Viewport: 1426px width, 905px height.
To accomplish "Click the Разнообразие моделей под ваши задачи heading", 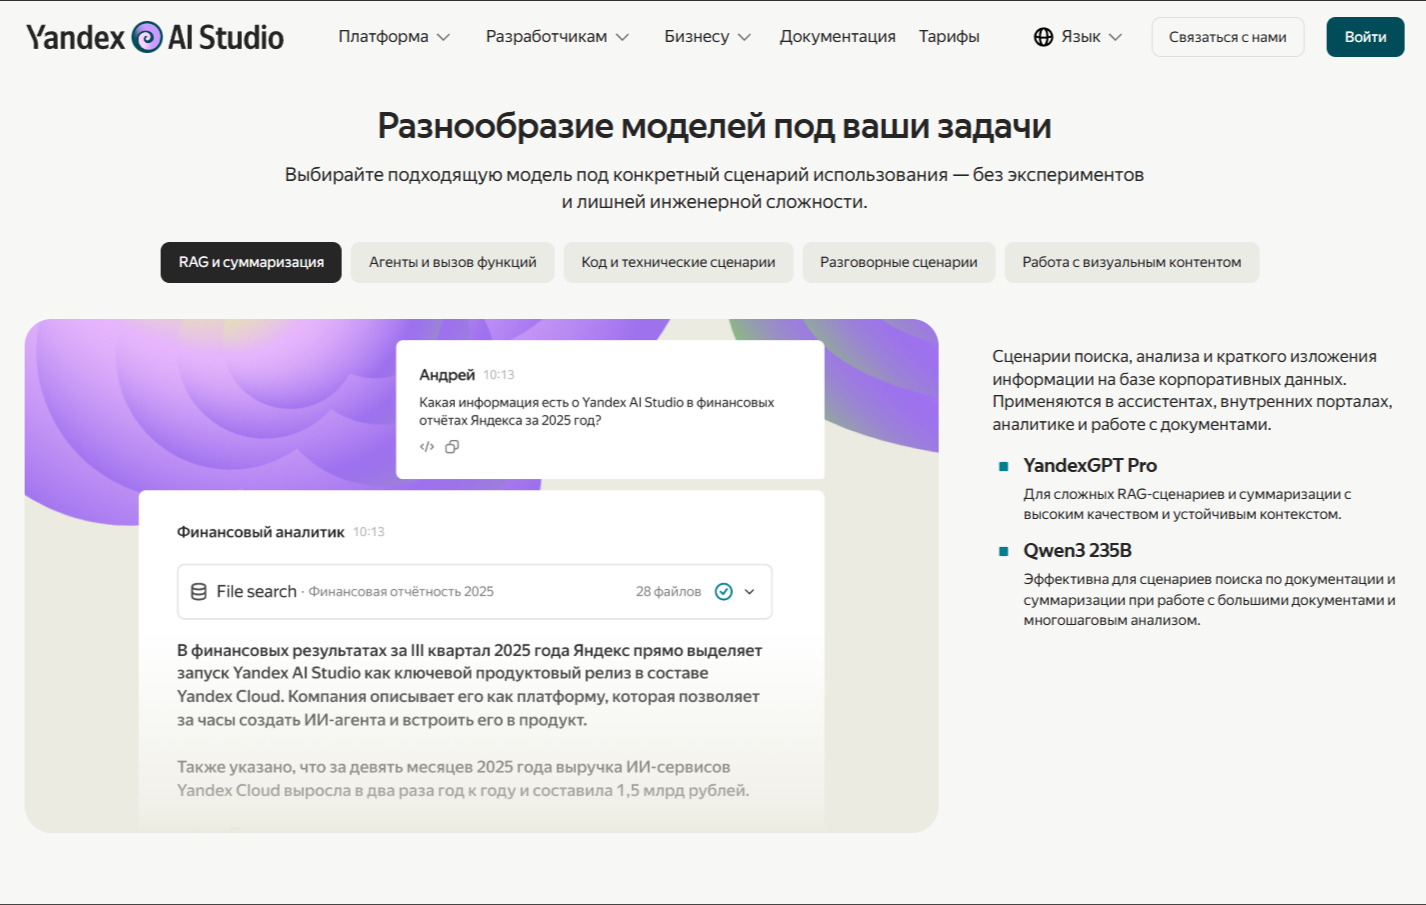I will (x=714, y=126).
